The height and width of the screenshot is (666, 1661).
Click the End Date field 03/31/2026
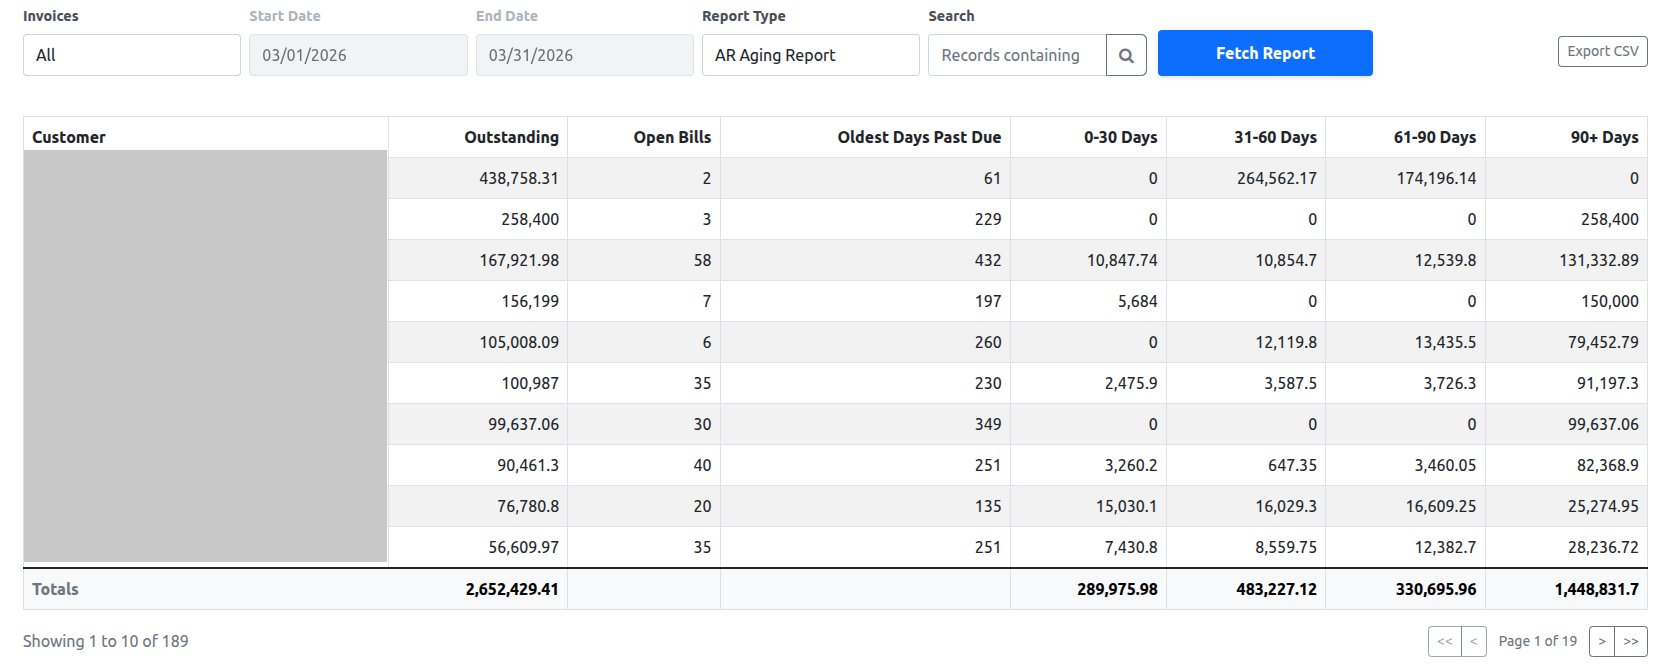(584, 55)
